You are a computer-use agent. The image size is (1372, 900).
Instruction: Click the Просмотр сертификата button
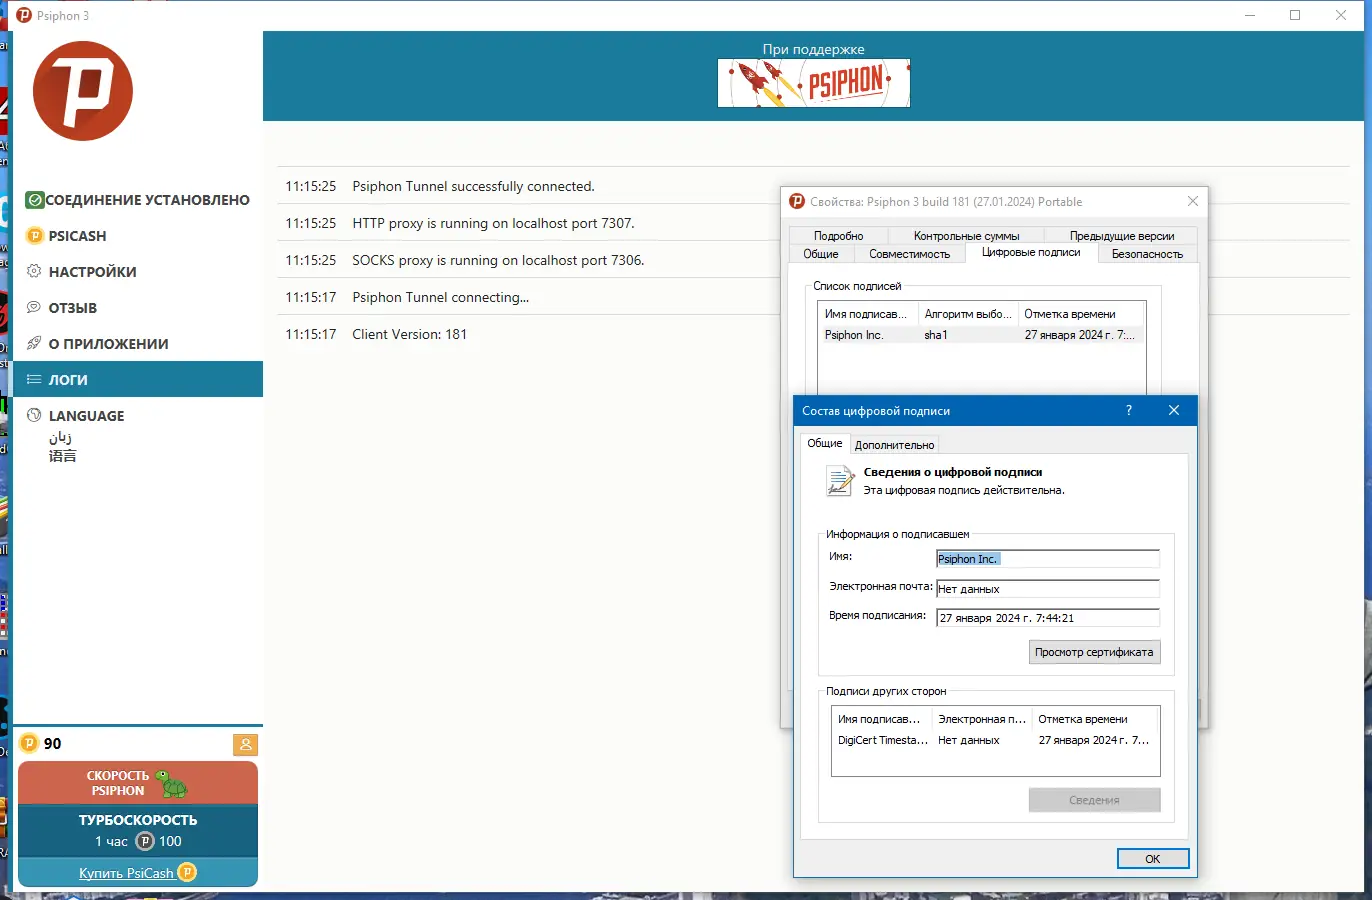[x=1094, y=652]
